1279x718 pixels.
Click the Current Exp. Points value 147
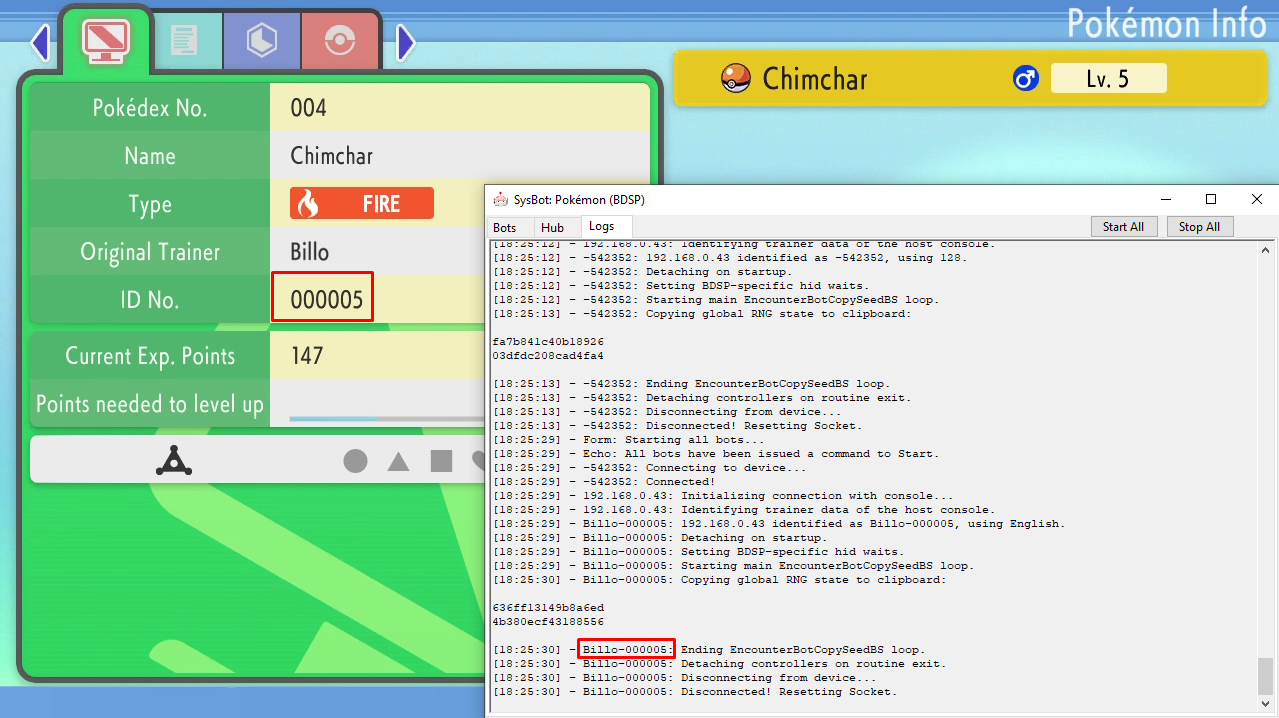[x=307, y=356]
